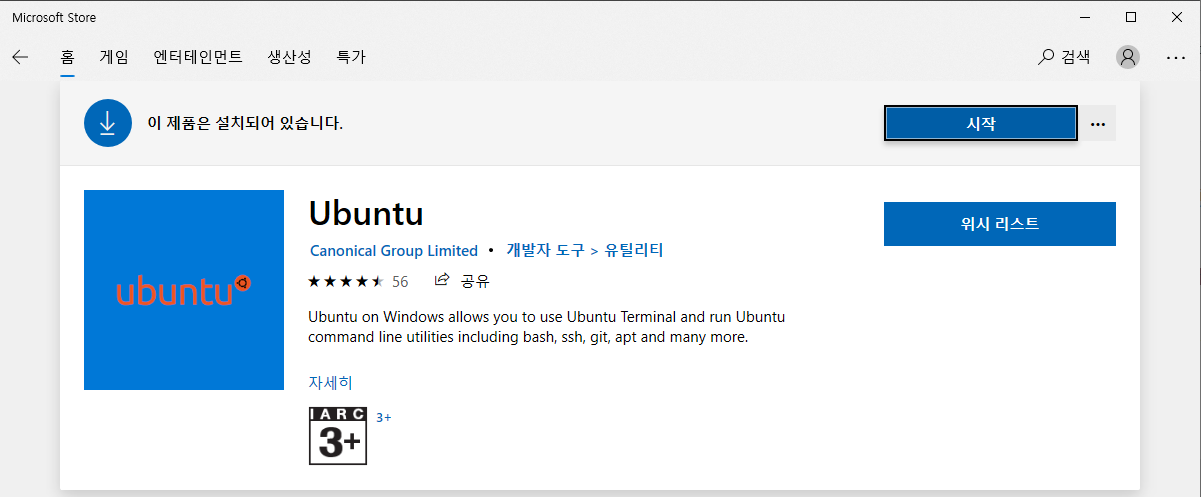Viewport: 1201px width, 497px height.
Task: Switch to the 게임 tab
Action: click(114, 57)
